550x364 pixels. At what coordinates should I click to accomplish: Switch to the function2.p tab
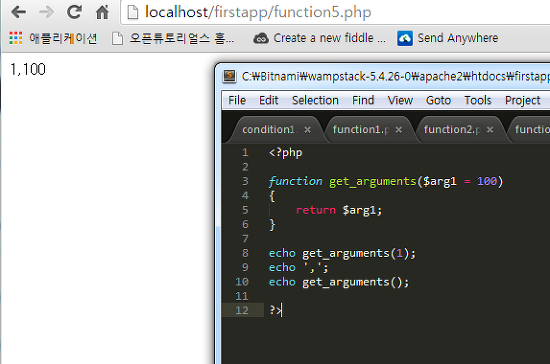[452, 129]
